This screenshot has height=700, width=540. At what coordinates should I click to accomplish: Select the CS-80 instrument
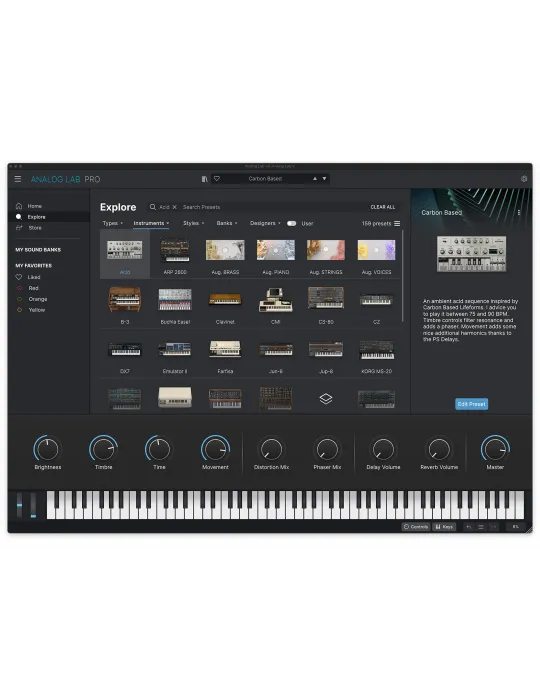[x=326, y=304]
